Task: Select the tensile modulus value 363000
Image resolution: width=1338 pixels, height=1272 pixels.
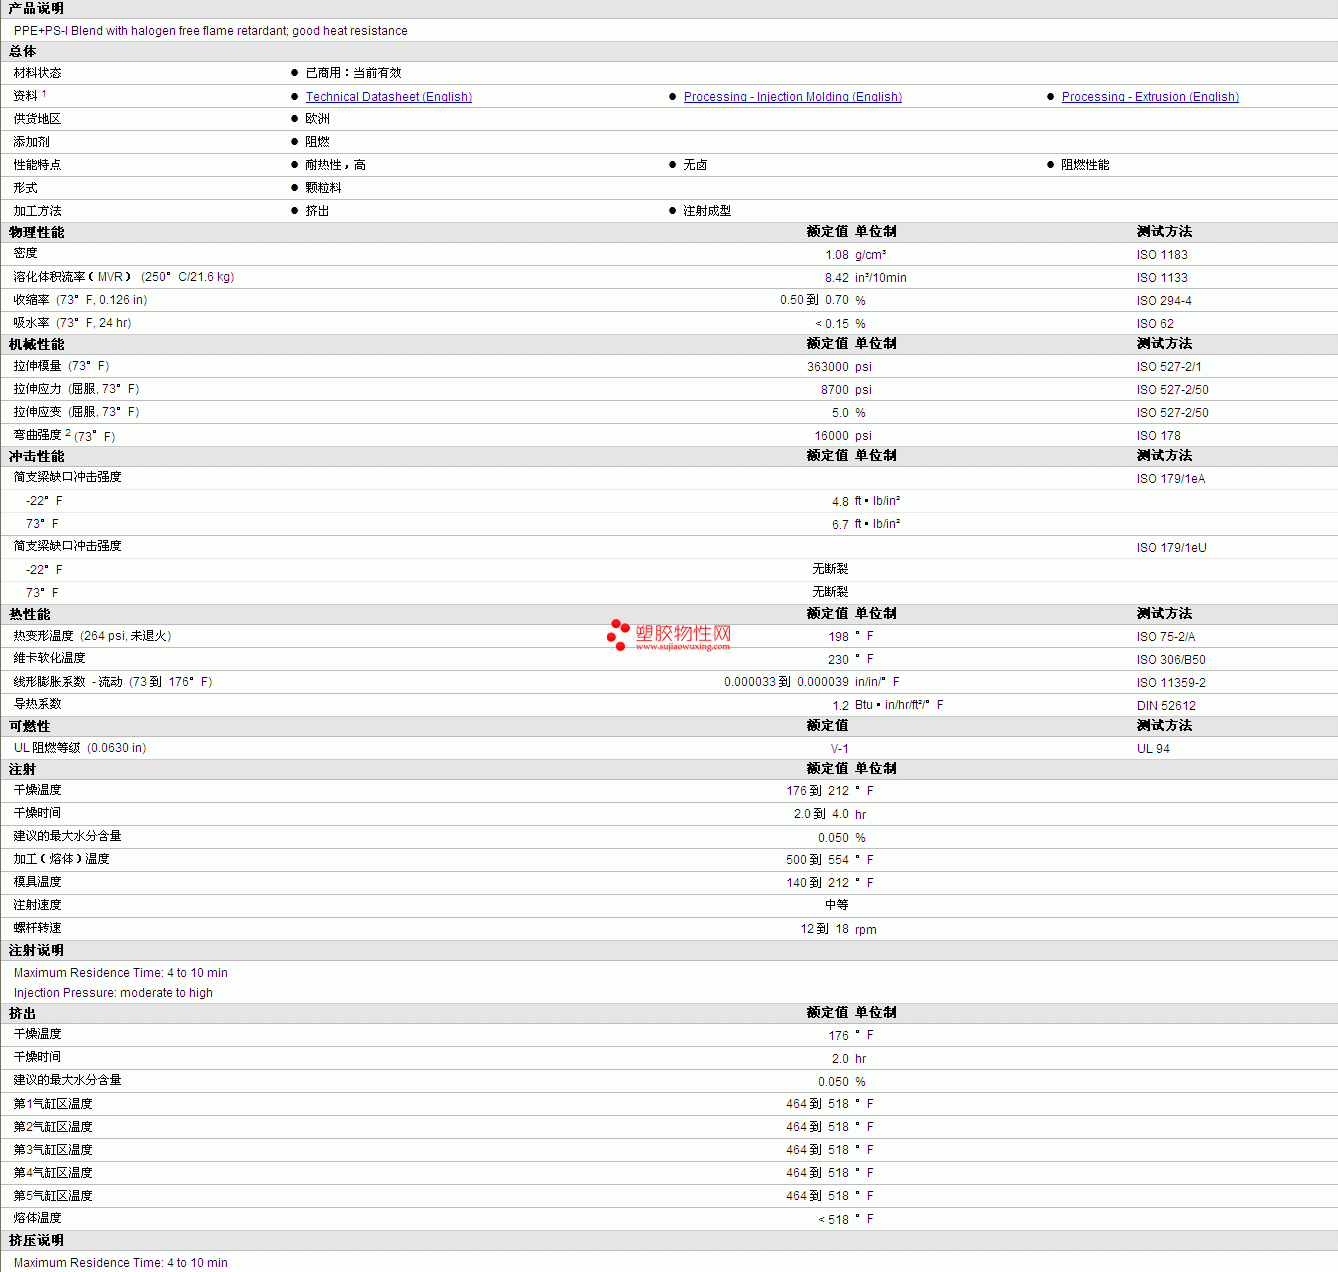Action: [828, 367]
